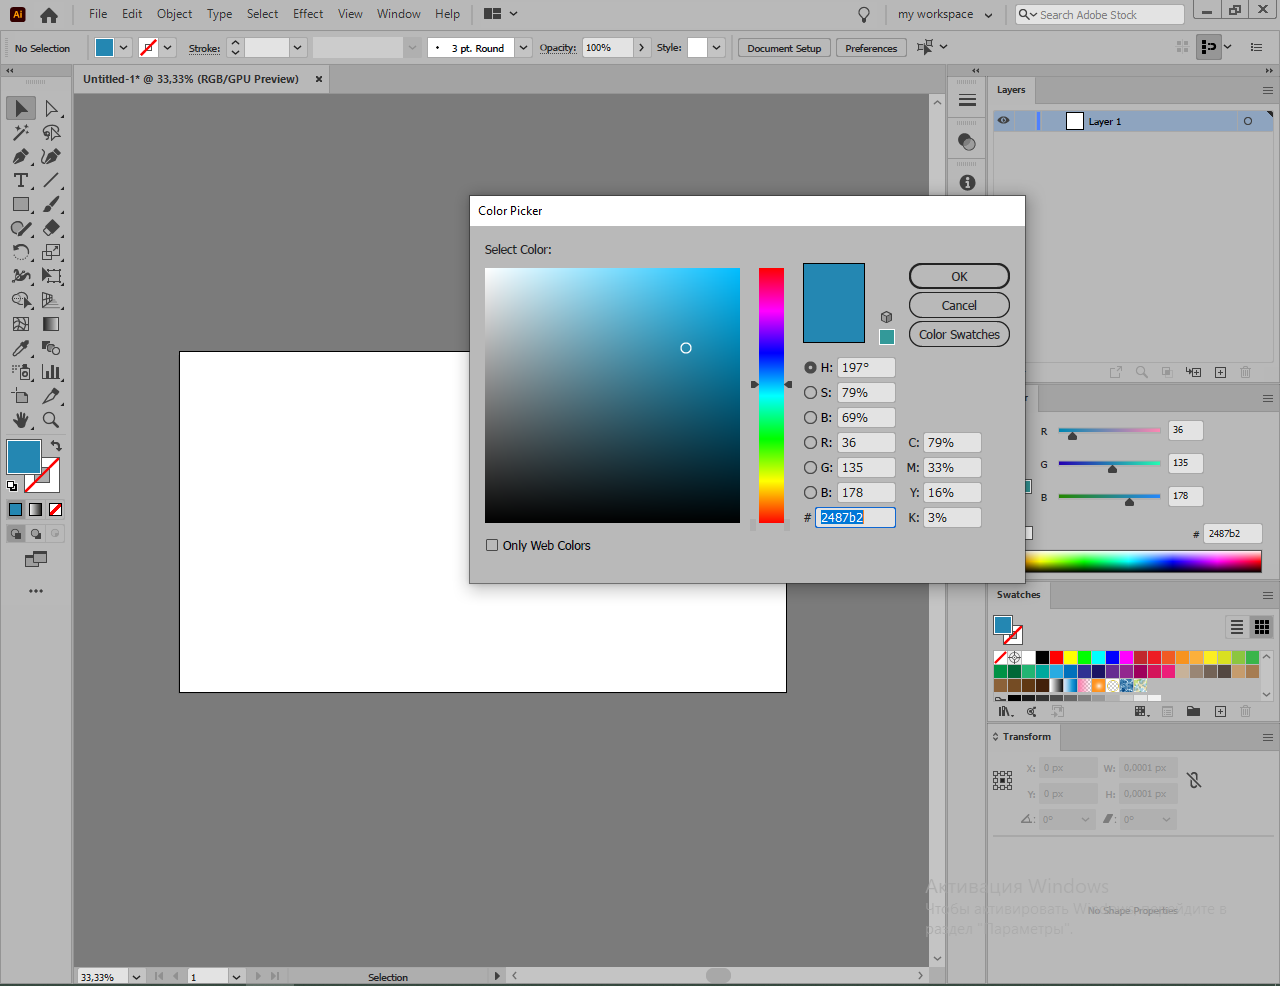Open the Style dropdown
The image size is (1280, 986).
pos(716,47)
